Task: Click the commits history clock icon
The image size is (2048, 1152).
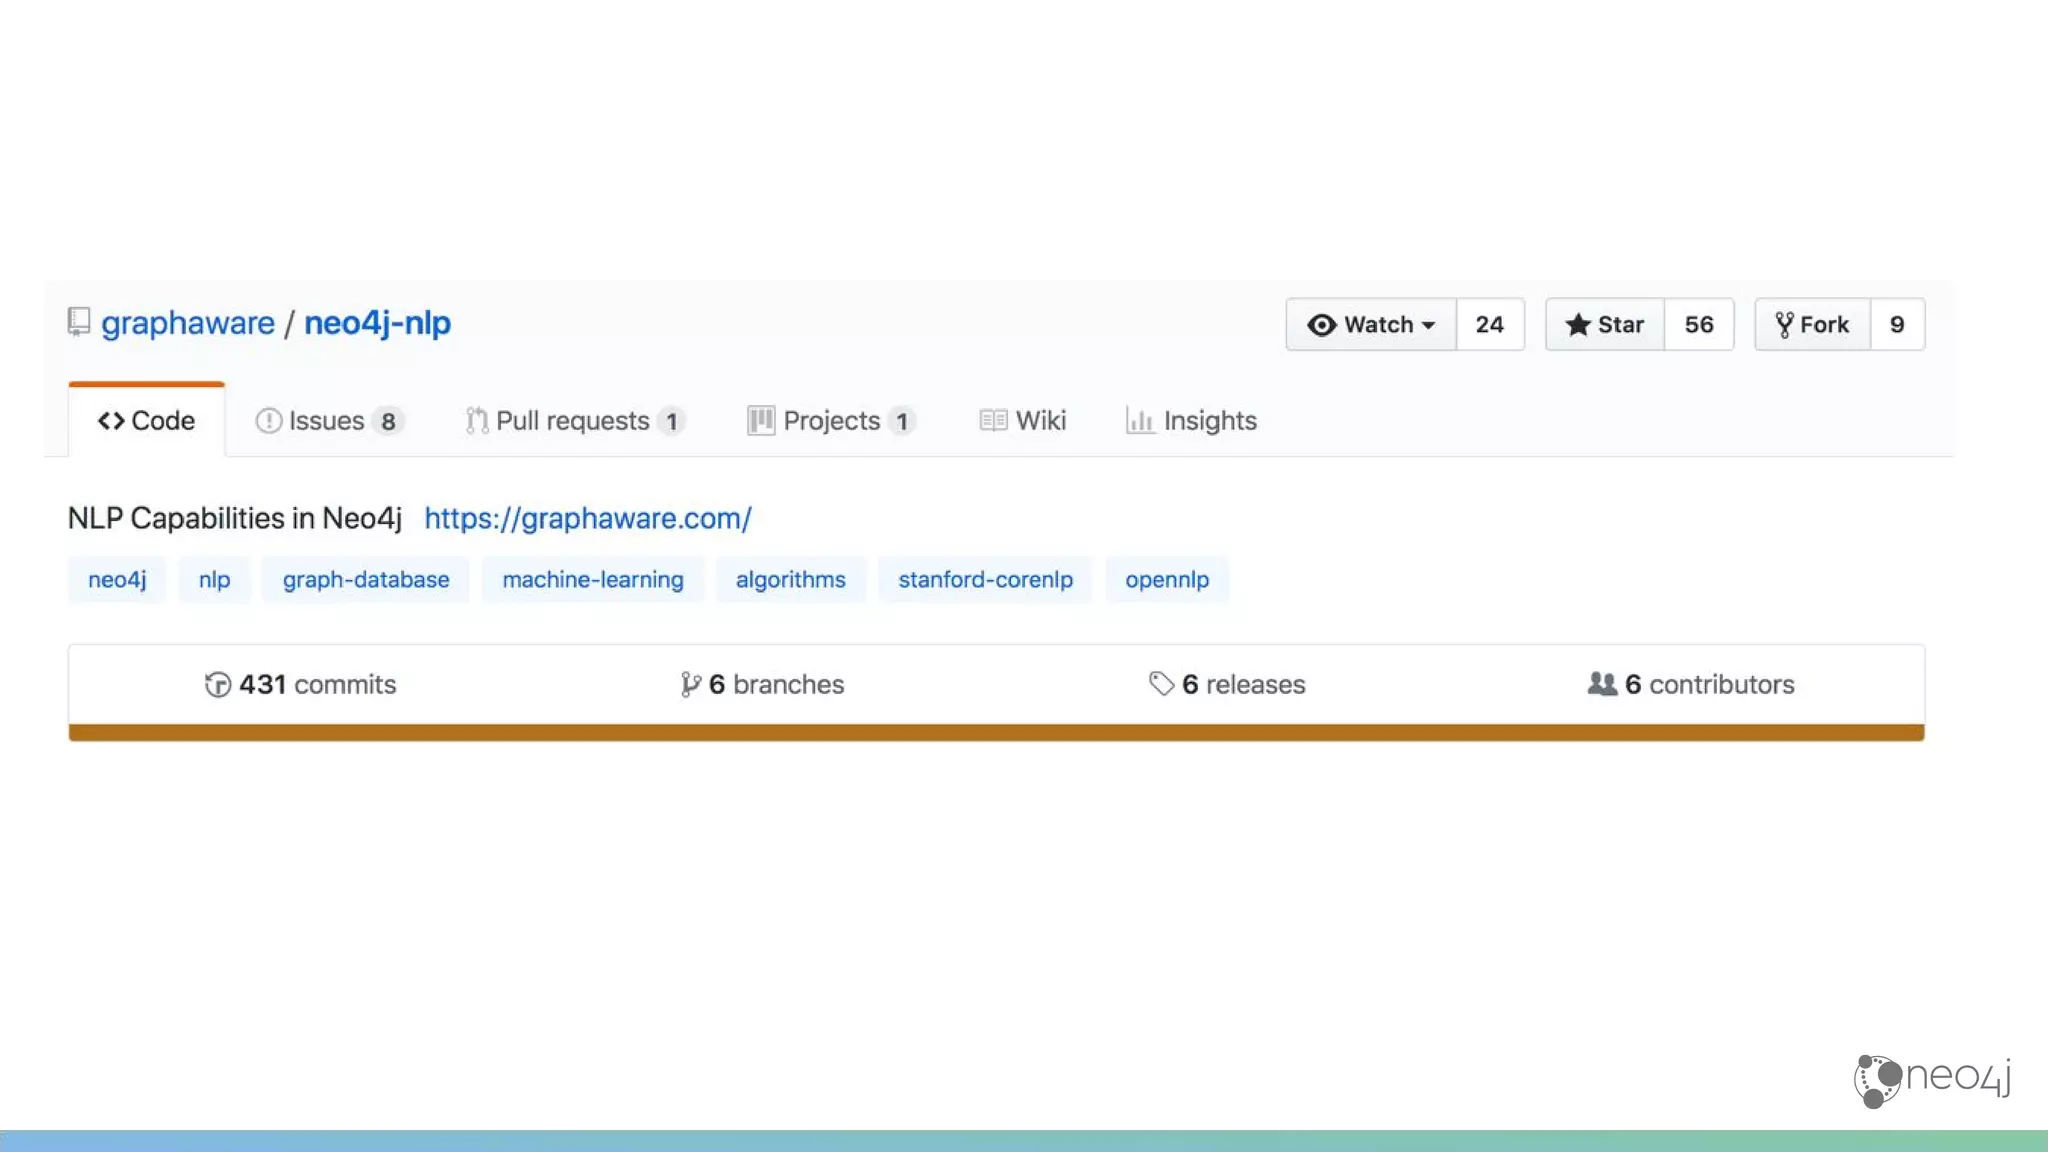Action: click(x=217, y=685)
